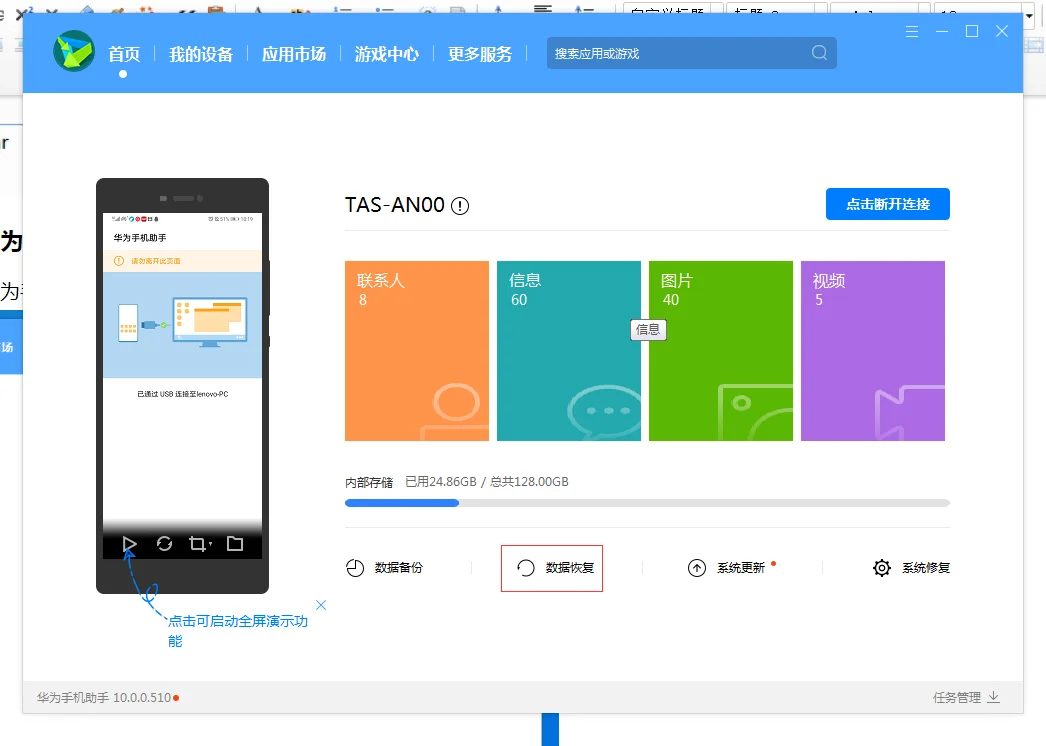Click the refresh screen icon under phone
The width and height of the screenshot is (1046, 746).
coord(165,544)
